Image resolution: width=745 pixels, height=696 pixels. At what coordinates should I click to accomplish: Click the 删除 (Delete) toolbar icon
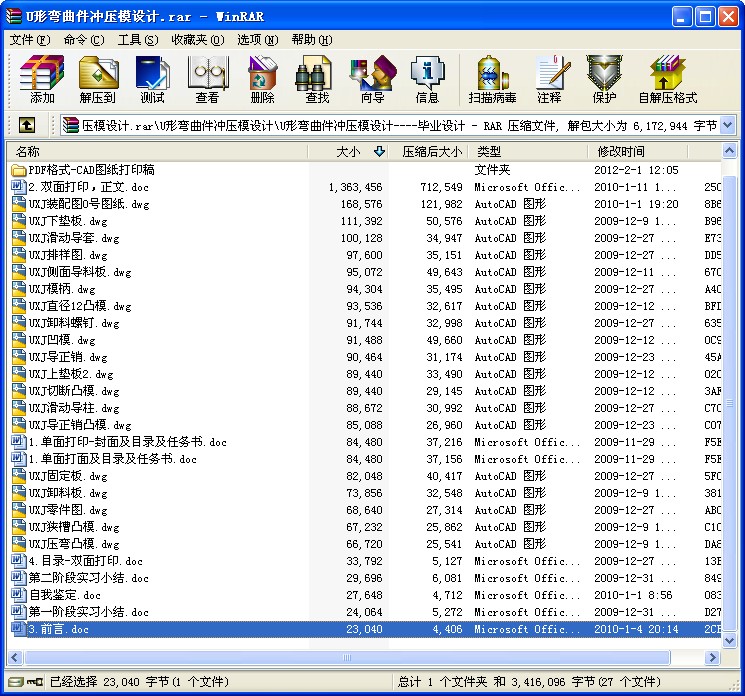(262, 79)
